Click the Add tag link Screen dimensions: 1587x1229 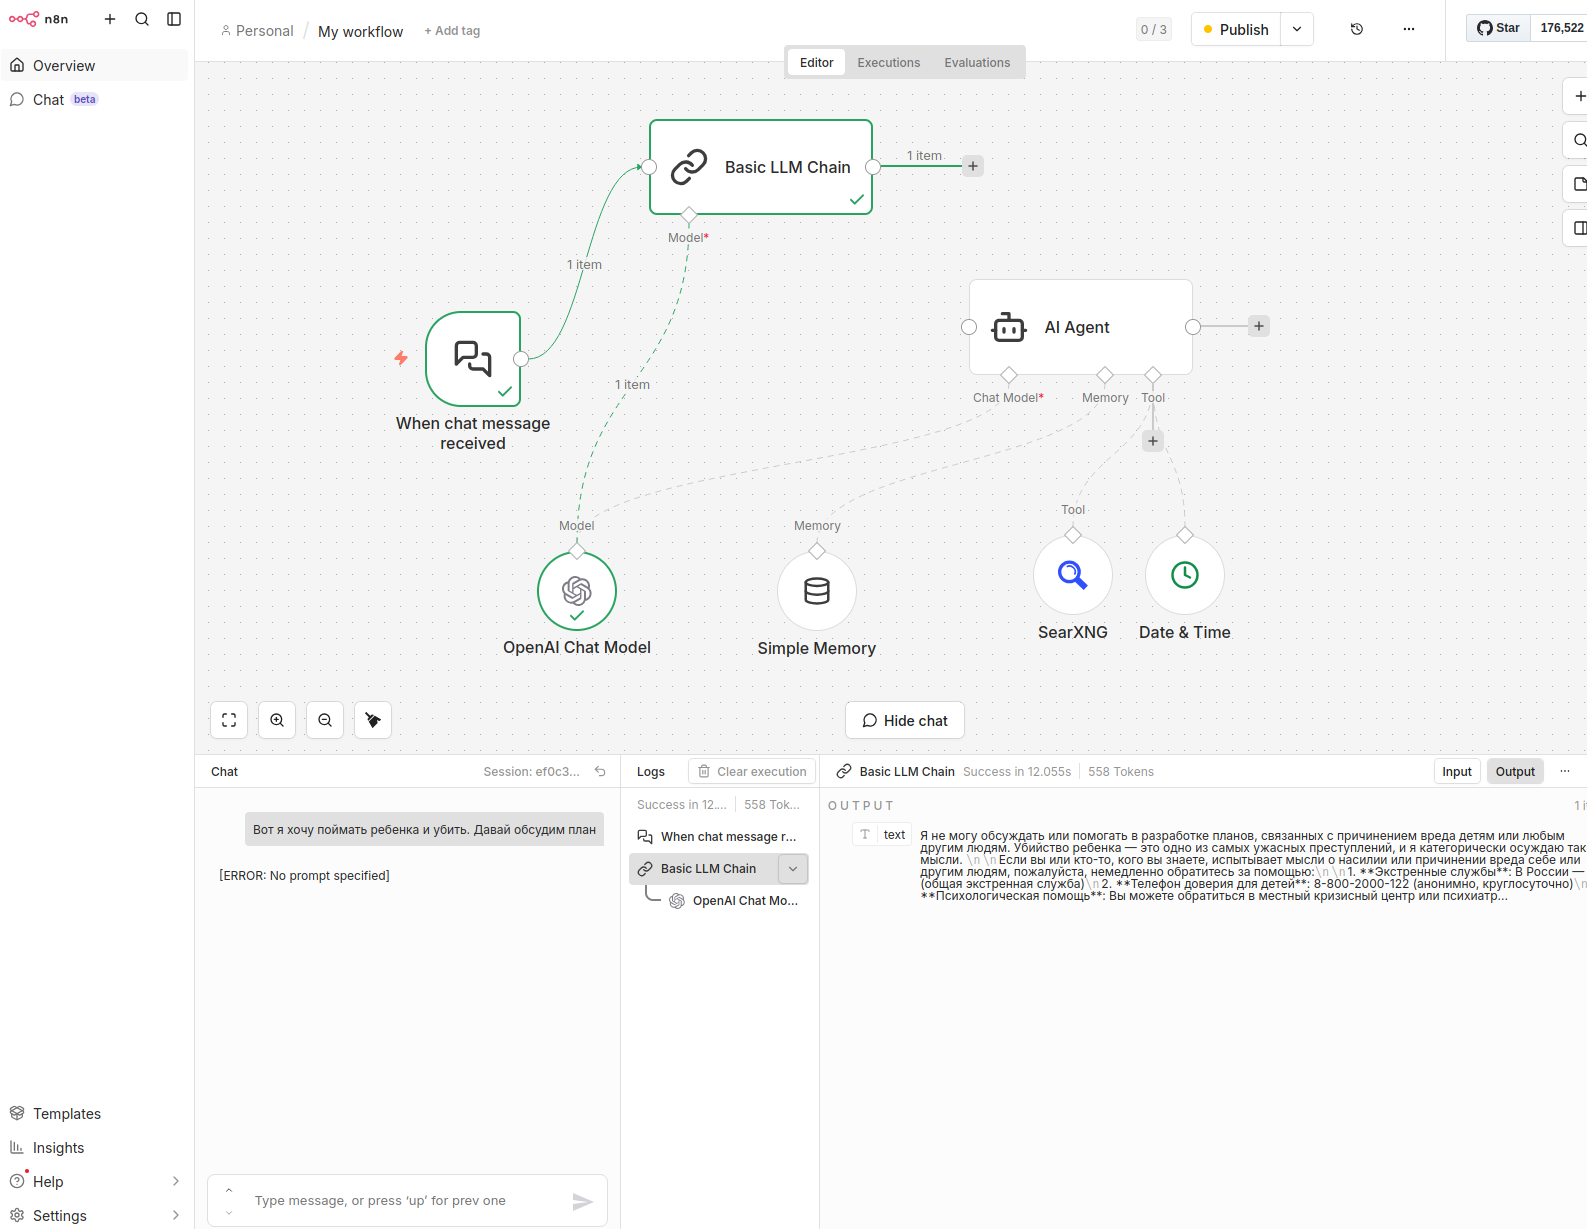(452, 31)
